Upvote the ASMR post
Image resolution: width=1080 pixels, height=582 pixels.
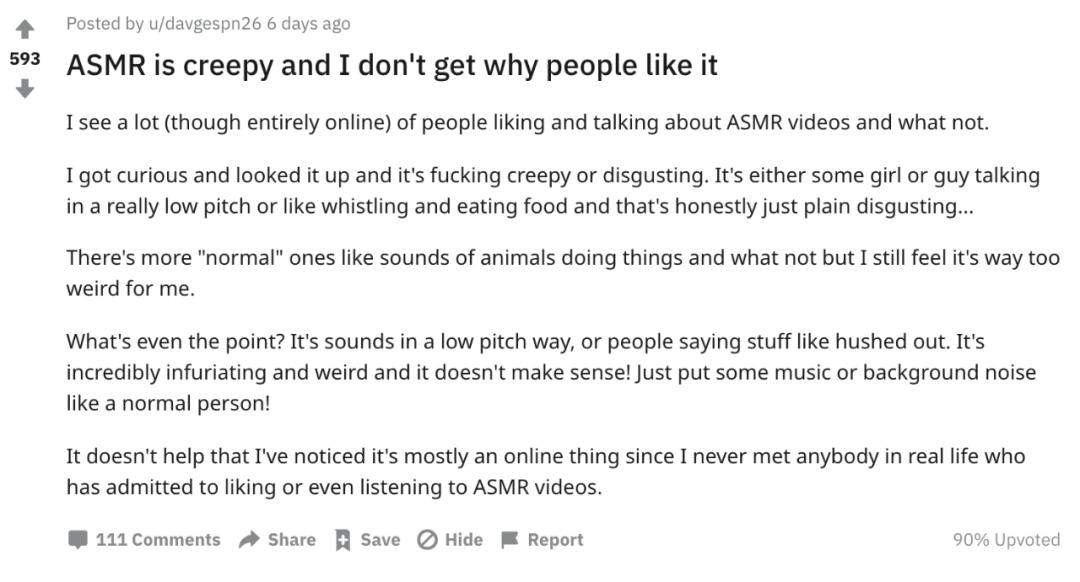point(25,29)
